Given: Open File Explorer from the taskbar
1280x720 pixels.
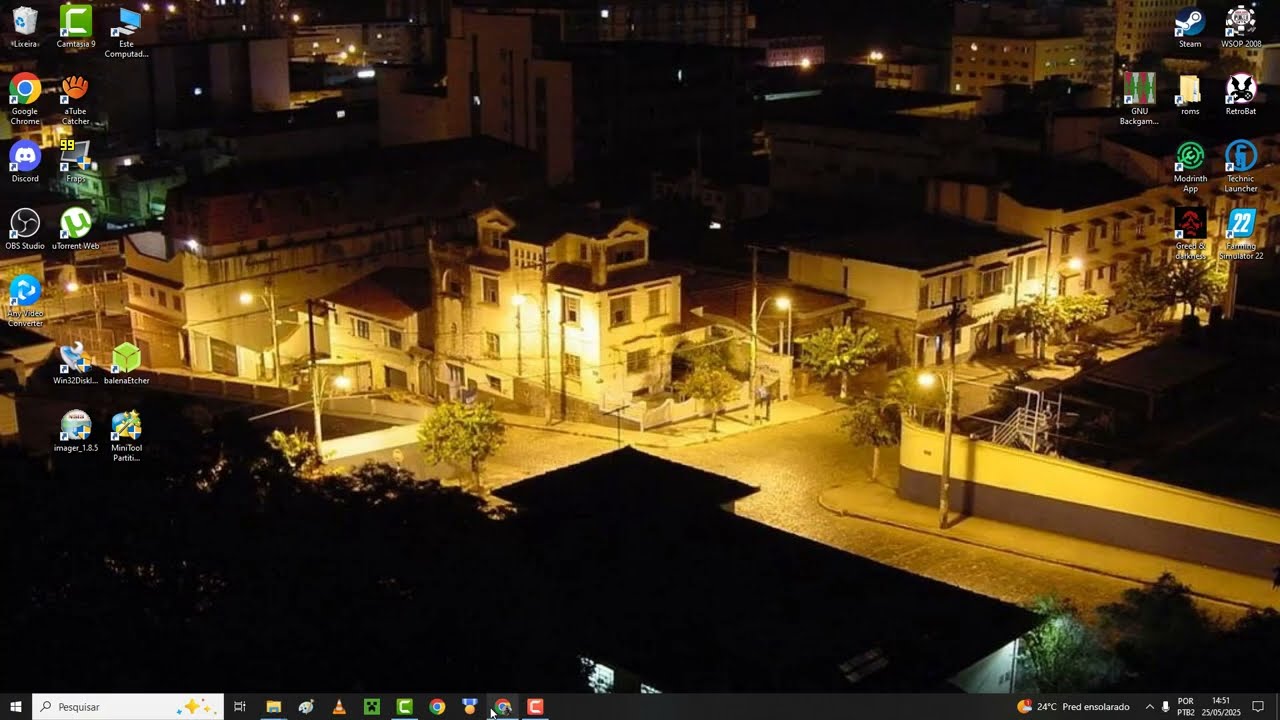Looking at the screenshot, I should point(273,707).
